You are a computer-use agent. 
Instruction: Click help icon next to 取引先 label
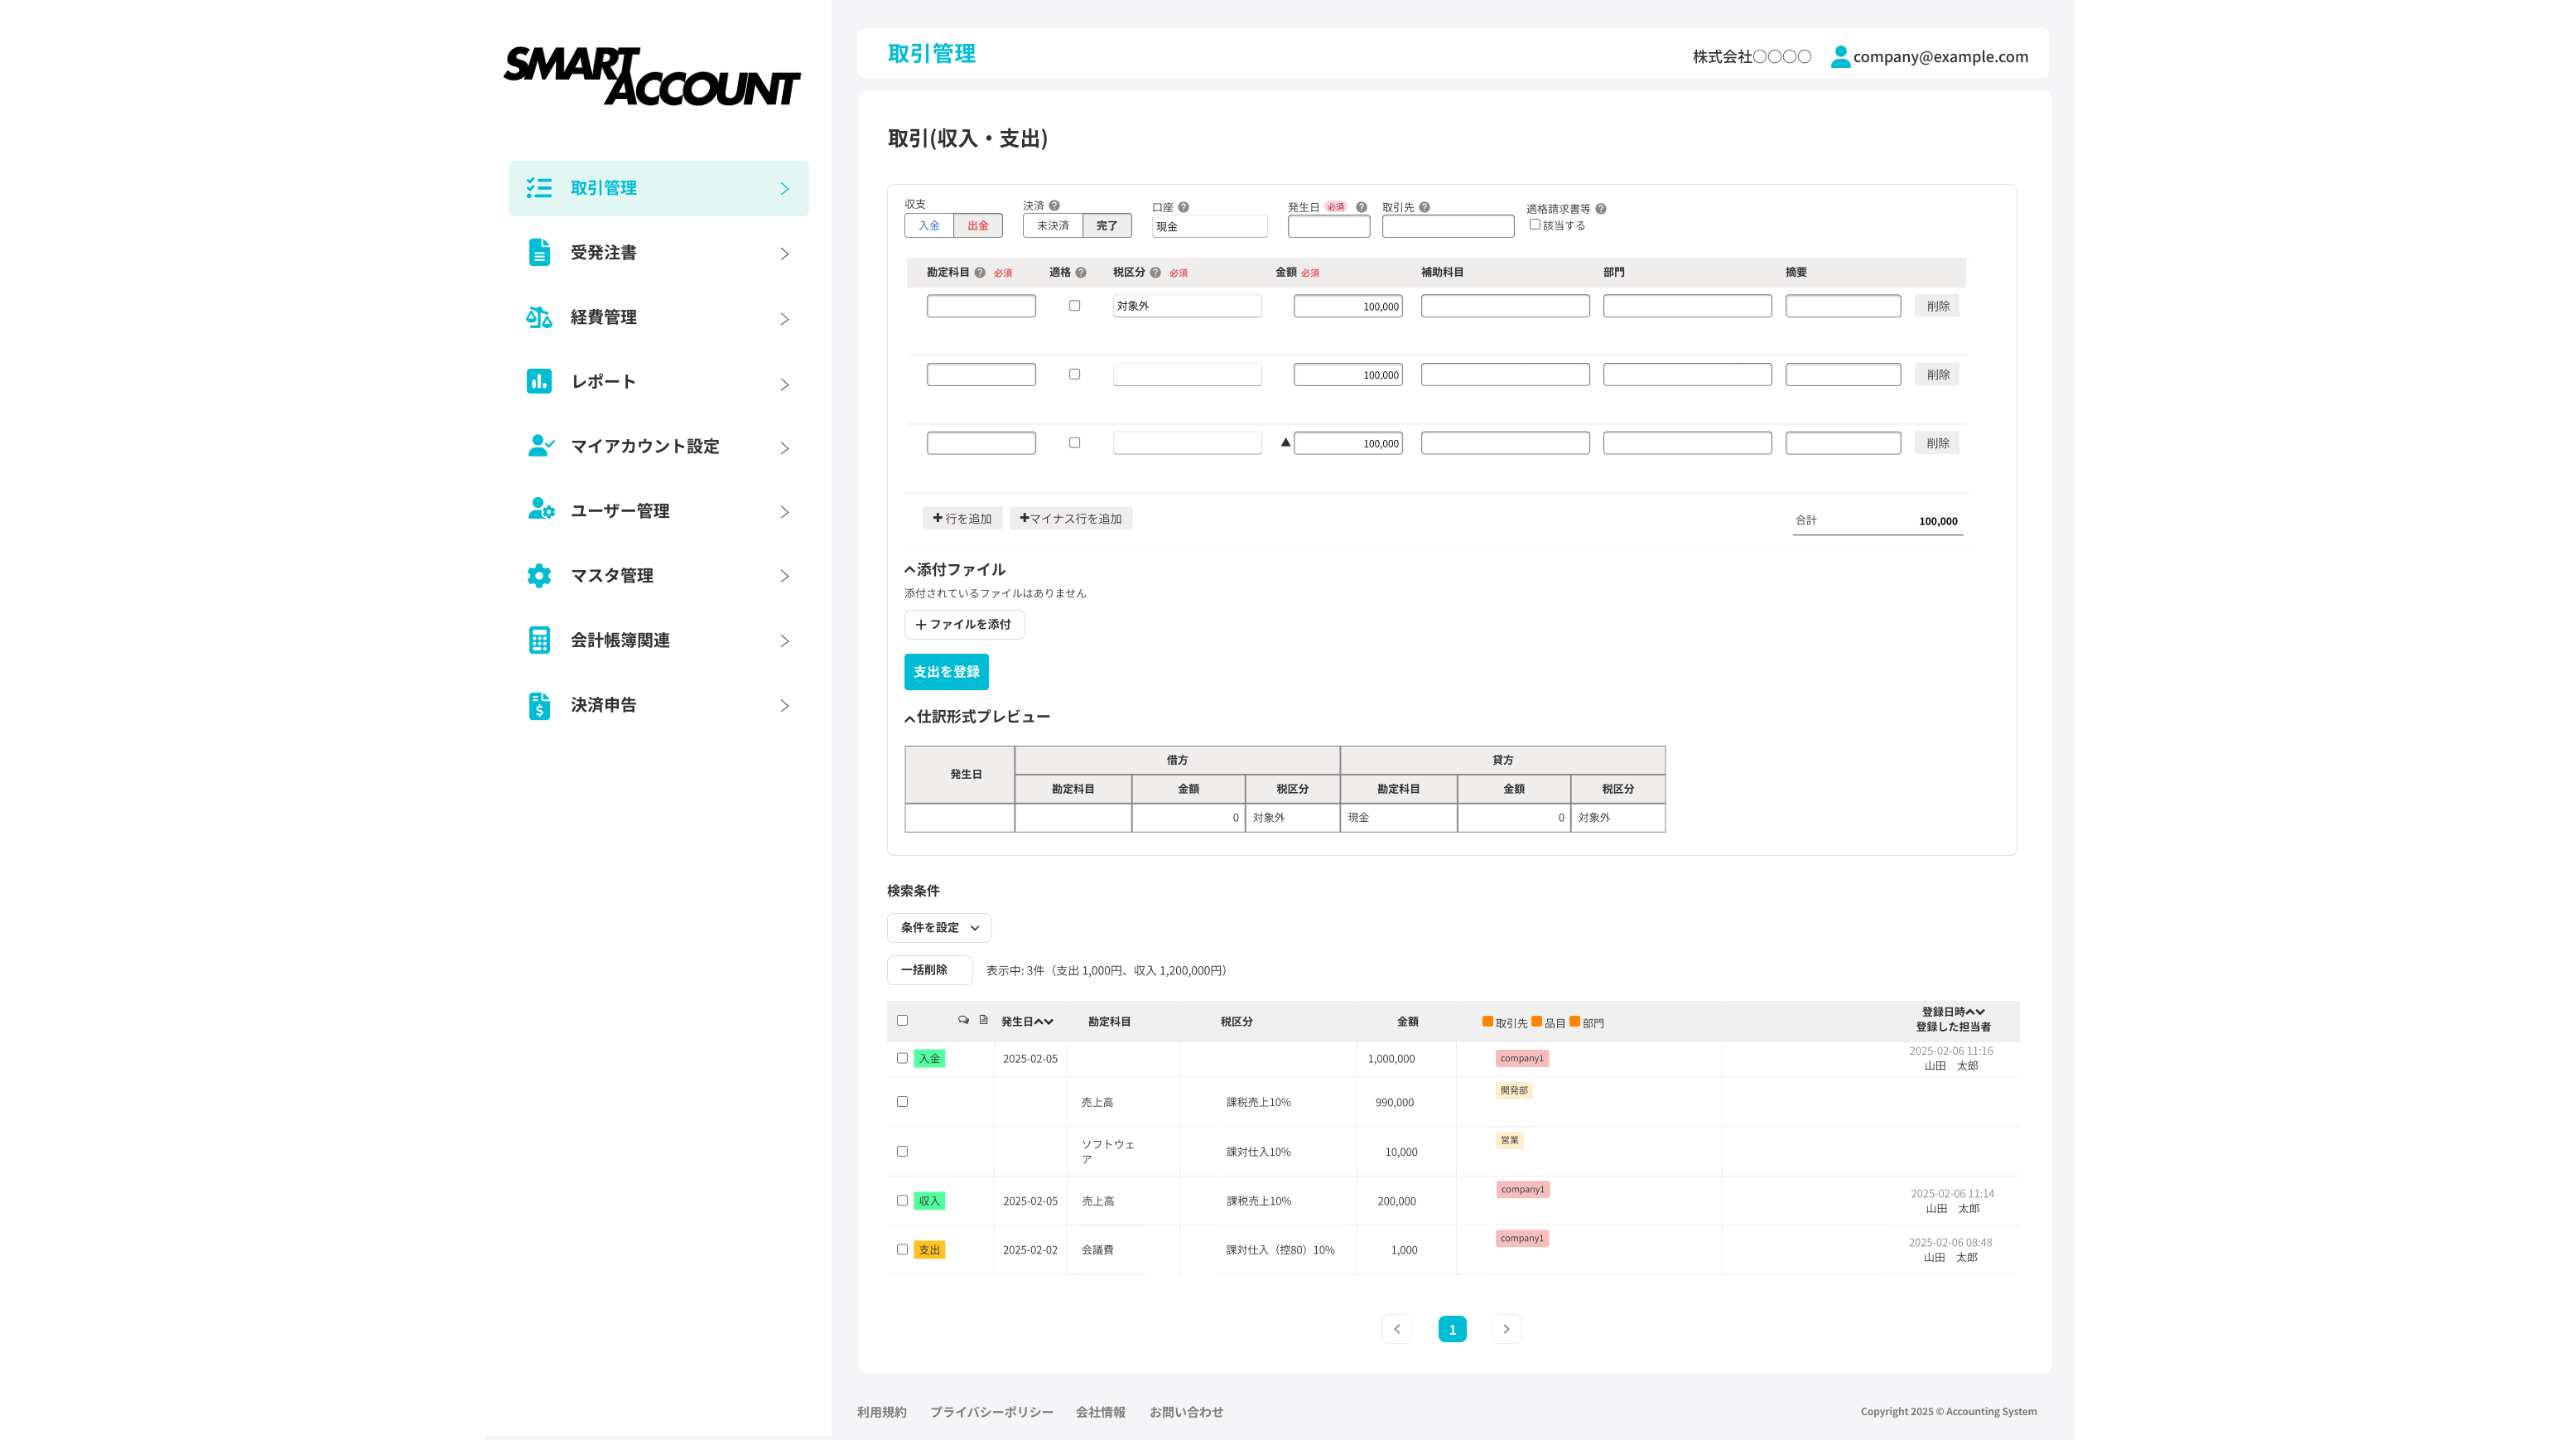(1424, 207)
